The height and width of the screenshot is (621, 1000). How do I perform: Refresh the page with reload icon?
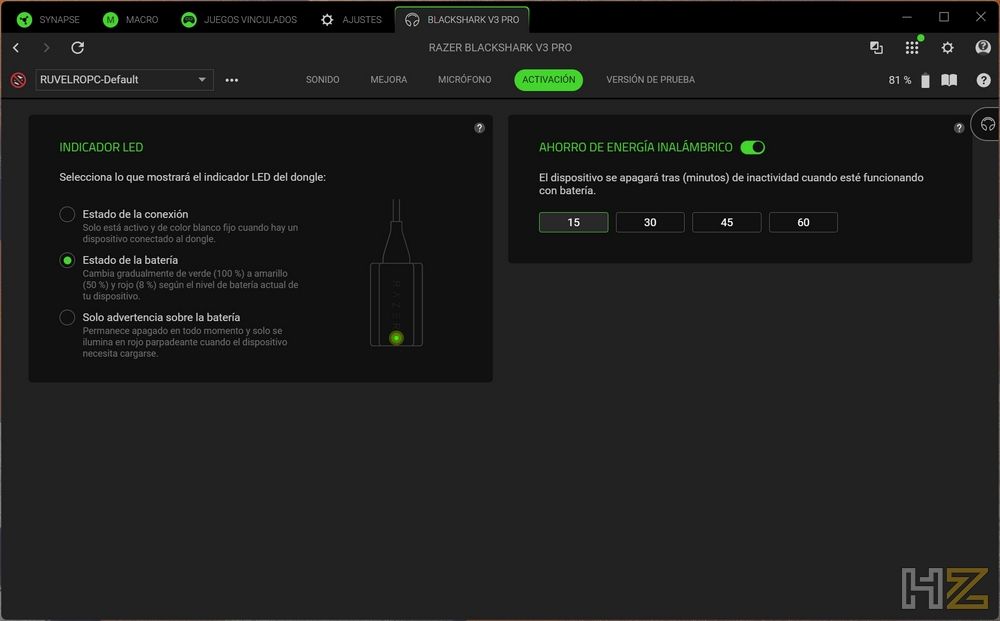(77, 47)
